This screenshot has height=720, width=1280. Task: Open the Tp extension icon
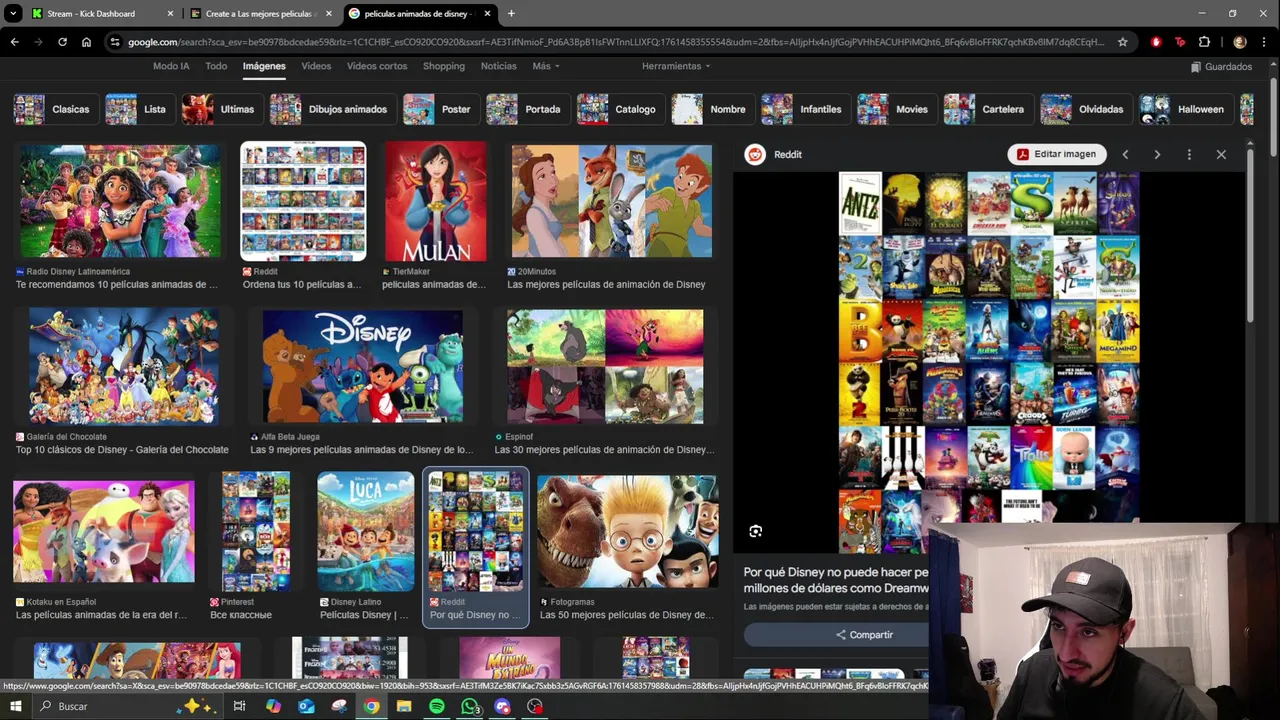click(x=1180, y=42)
